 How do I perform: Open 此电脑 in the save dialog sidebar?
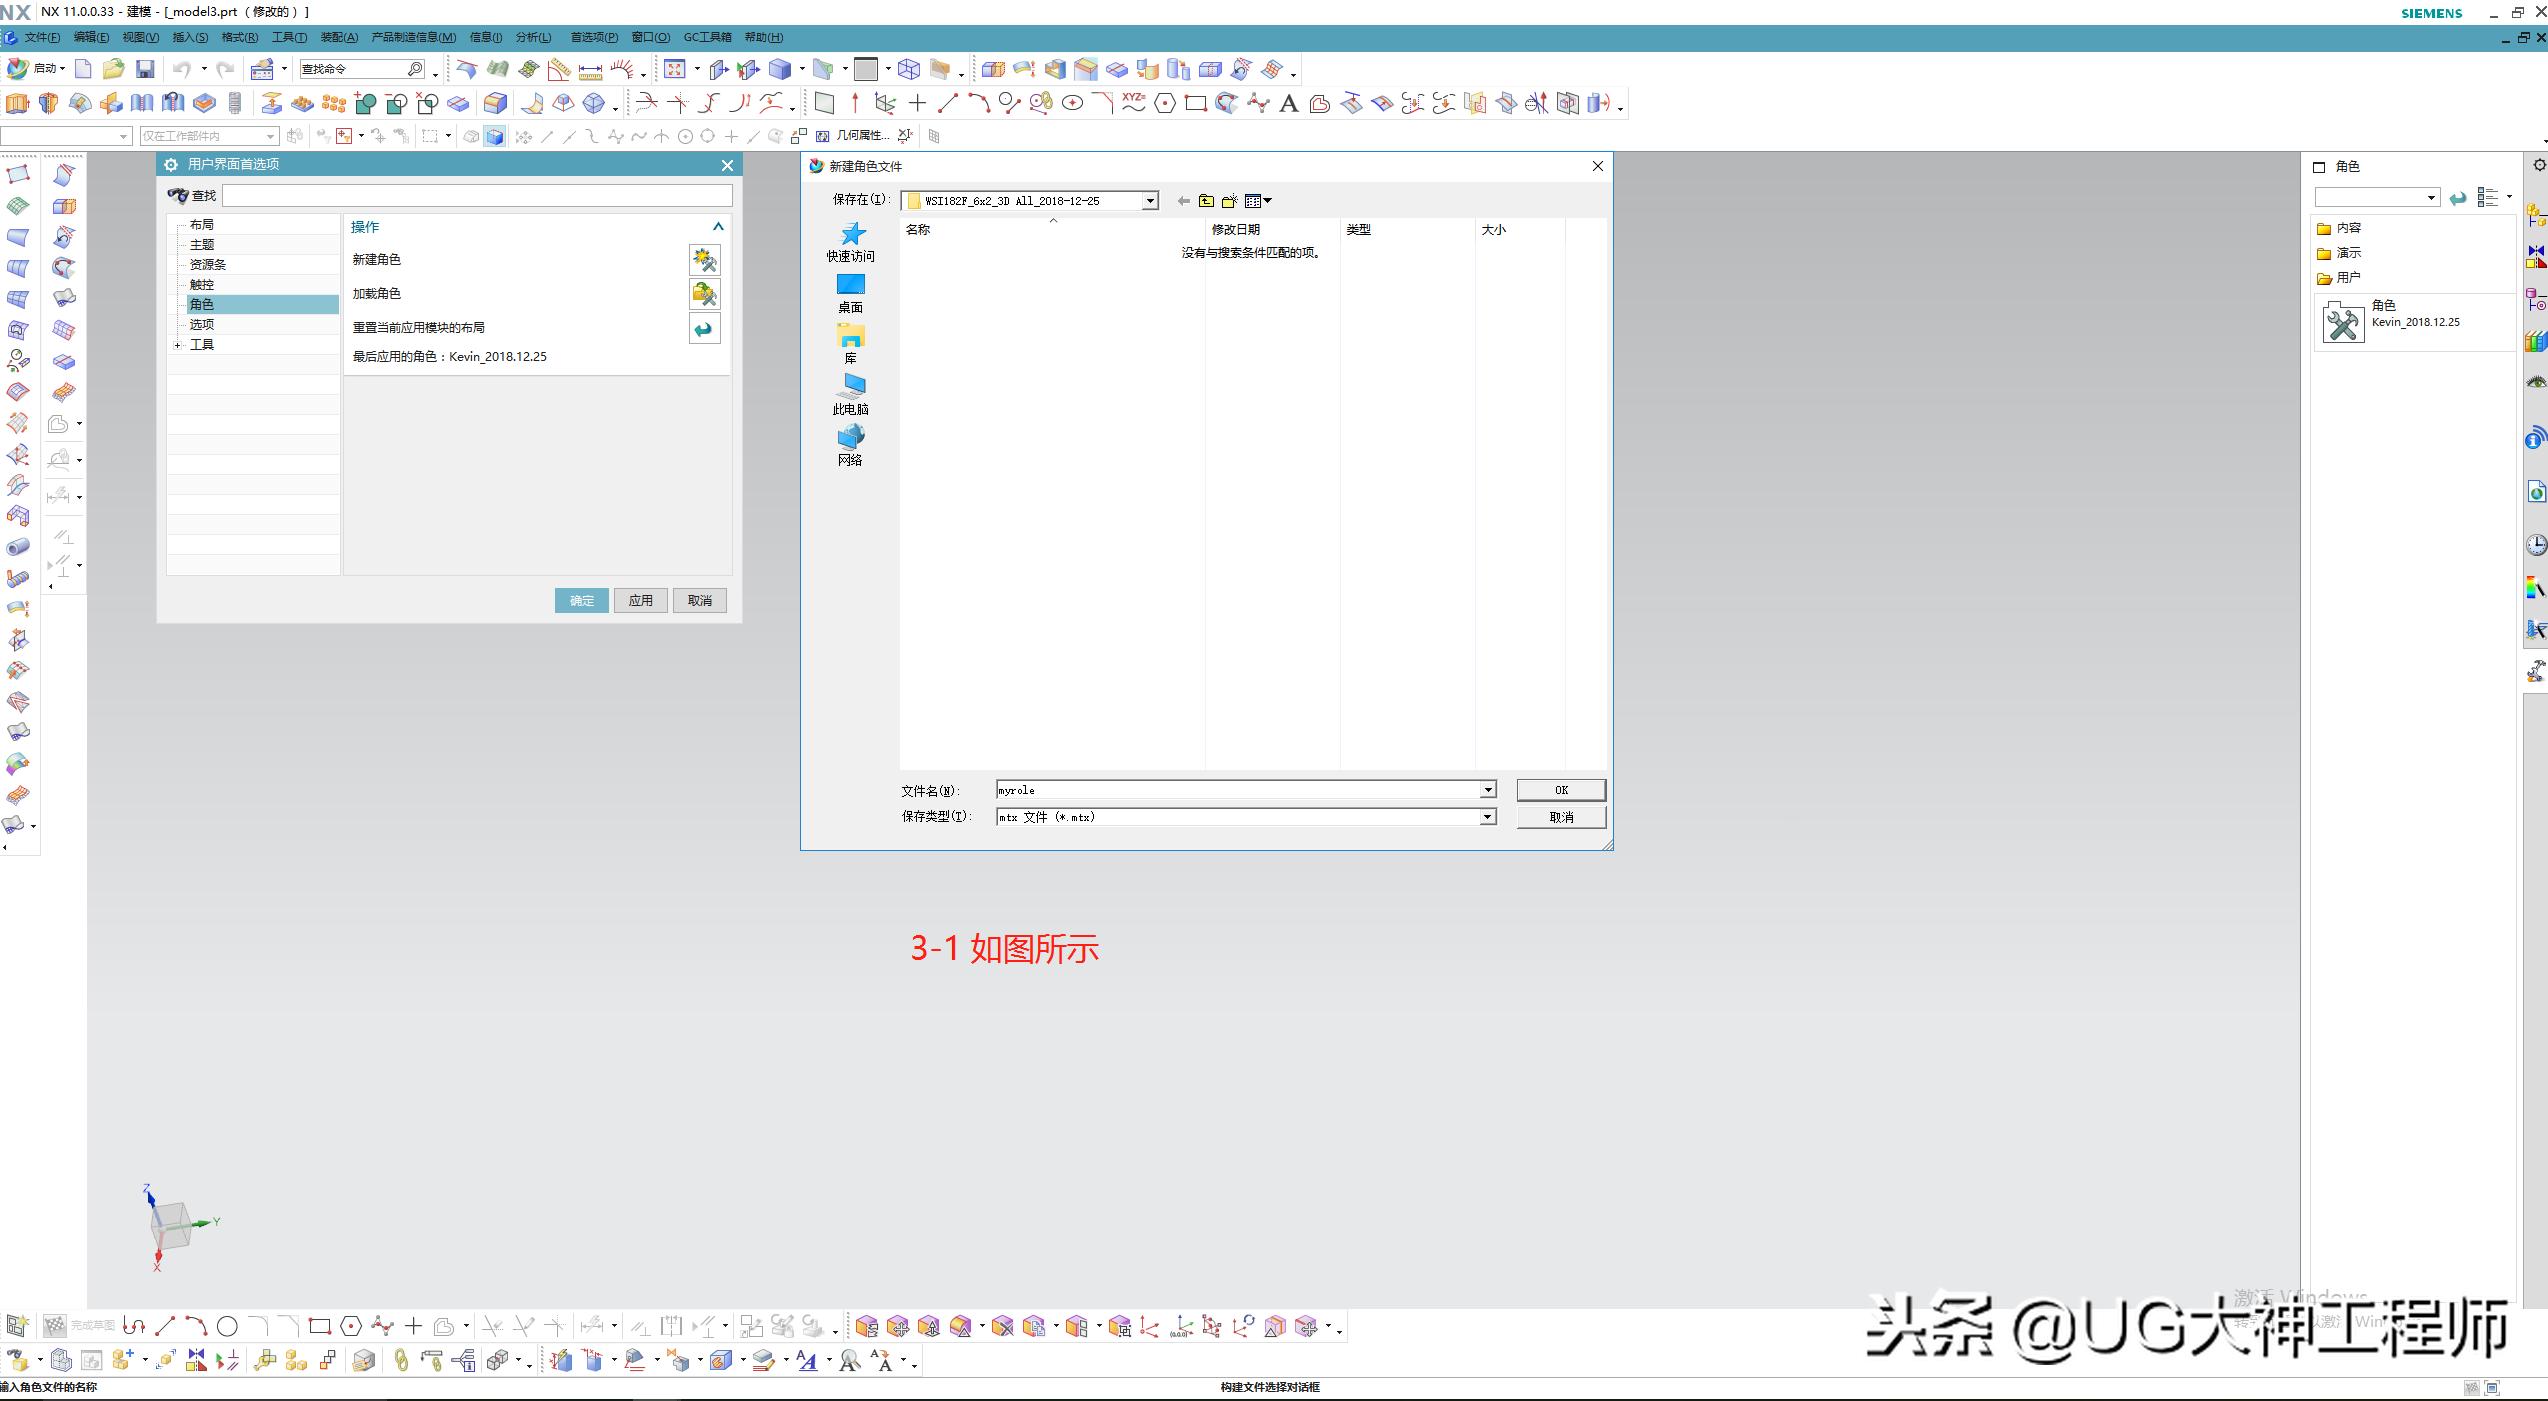coord(851,394)
